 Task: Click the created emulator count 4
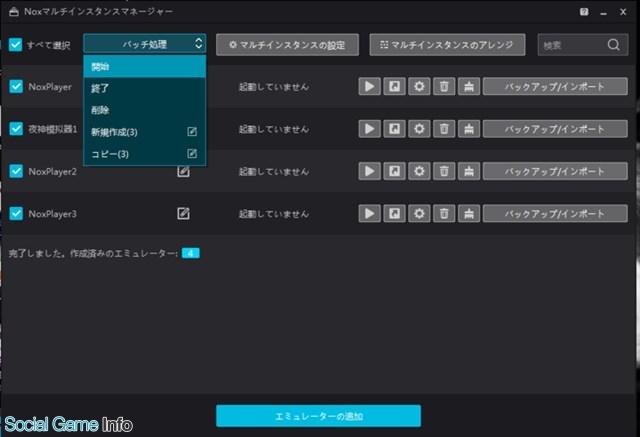191,253
